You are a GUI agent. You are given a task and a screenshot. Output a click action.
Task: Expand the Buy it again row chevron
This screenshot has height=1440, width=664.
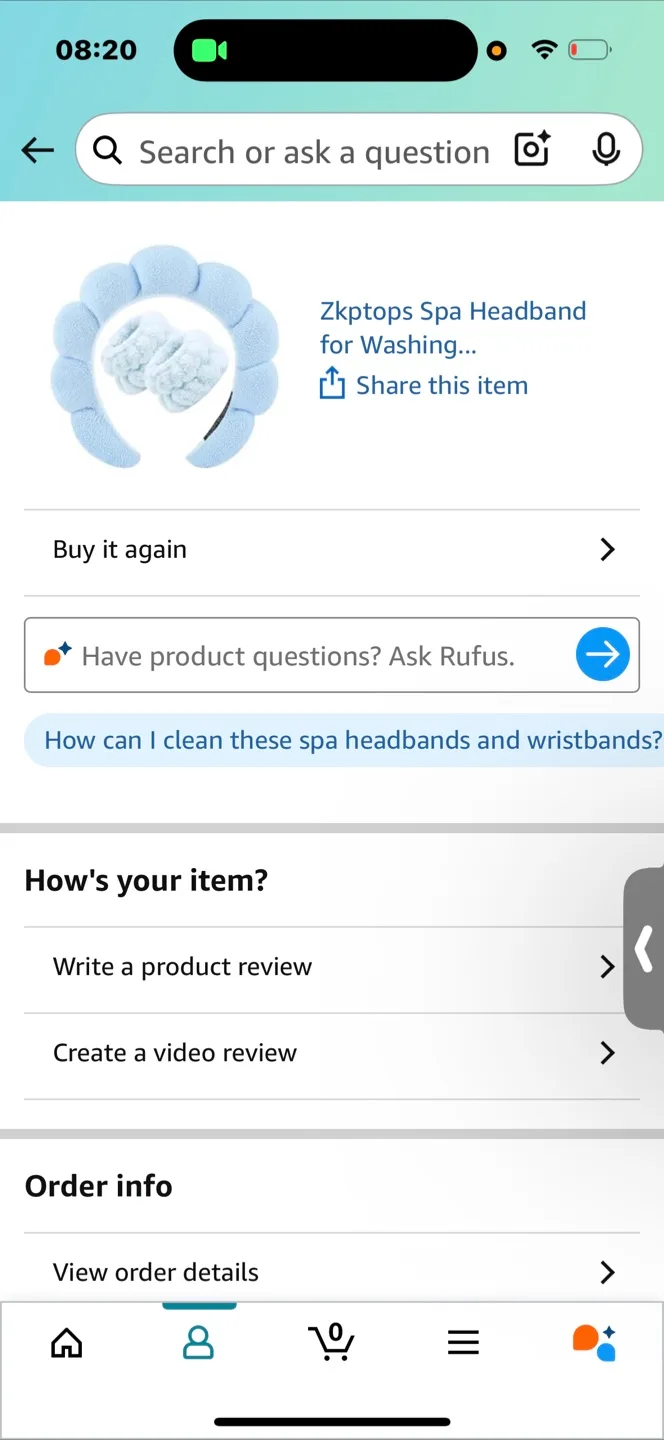(x=607, y=549)
